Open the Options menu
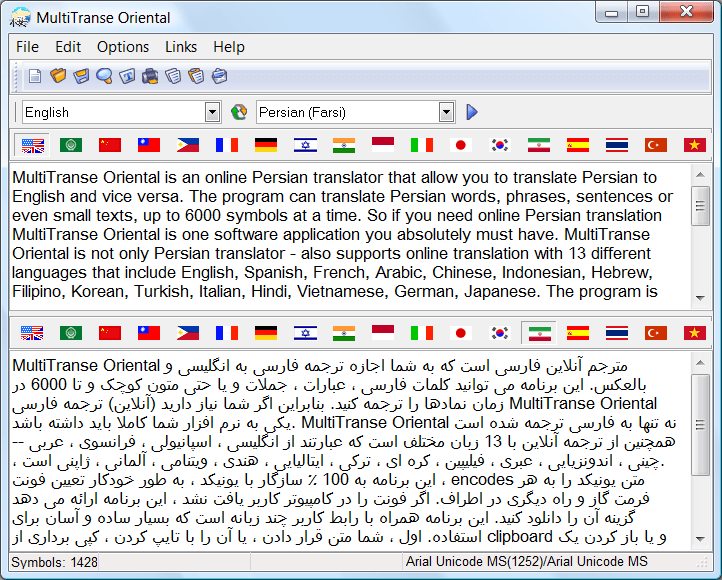722x580 pixels. (x=123, y=47)
